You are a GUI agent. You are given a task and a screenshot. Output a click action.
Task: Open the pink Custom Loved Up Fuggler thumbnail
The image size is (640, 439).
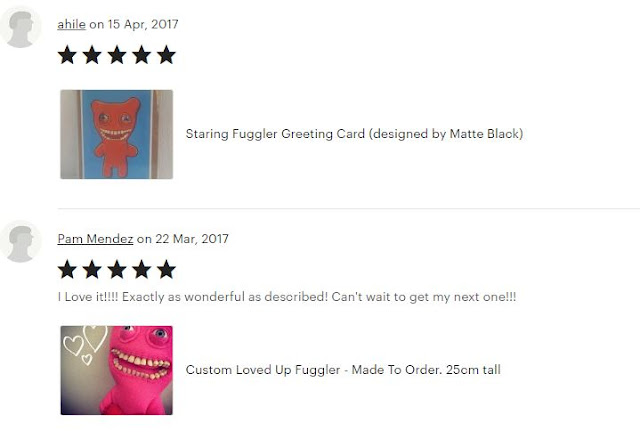pyautogui.click(x=117, y=370)
